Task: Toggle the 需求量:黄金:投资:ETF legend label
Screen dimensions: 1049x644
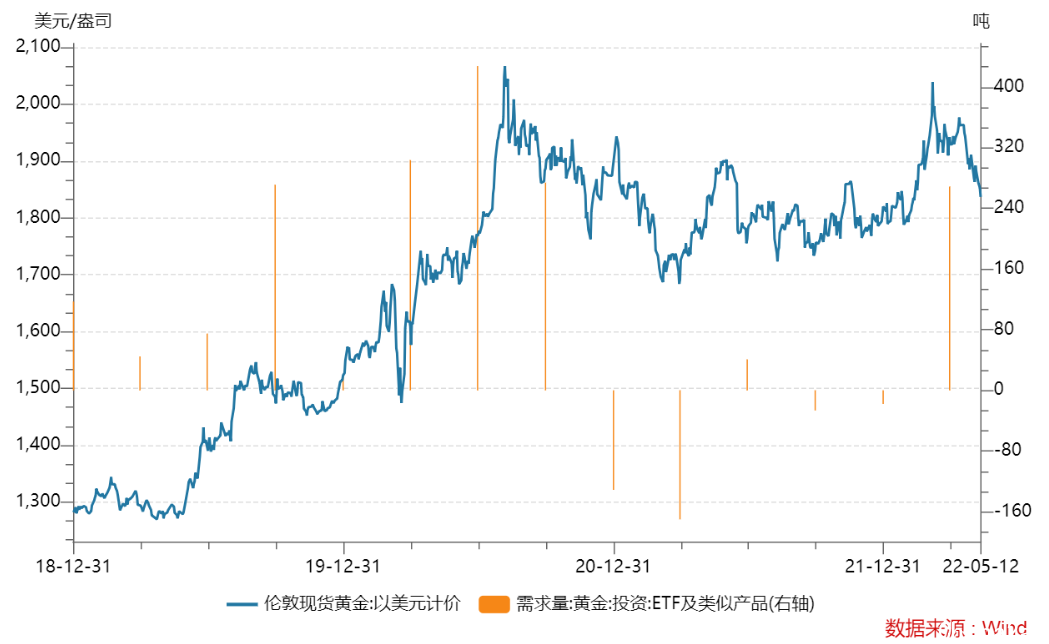Action: [x=665, y=604]
